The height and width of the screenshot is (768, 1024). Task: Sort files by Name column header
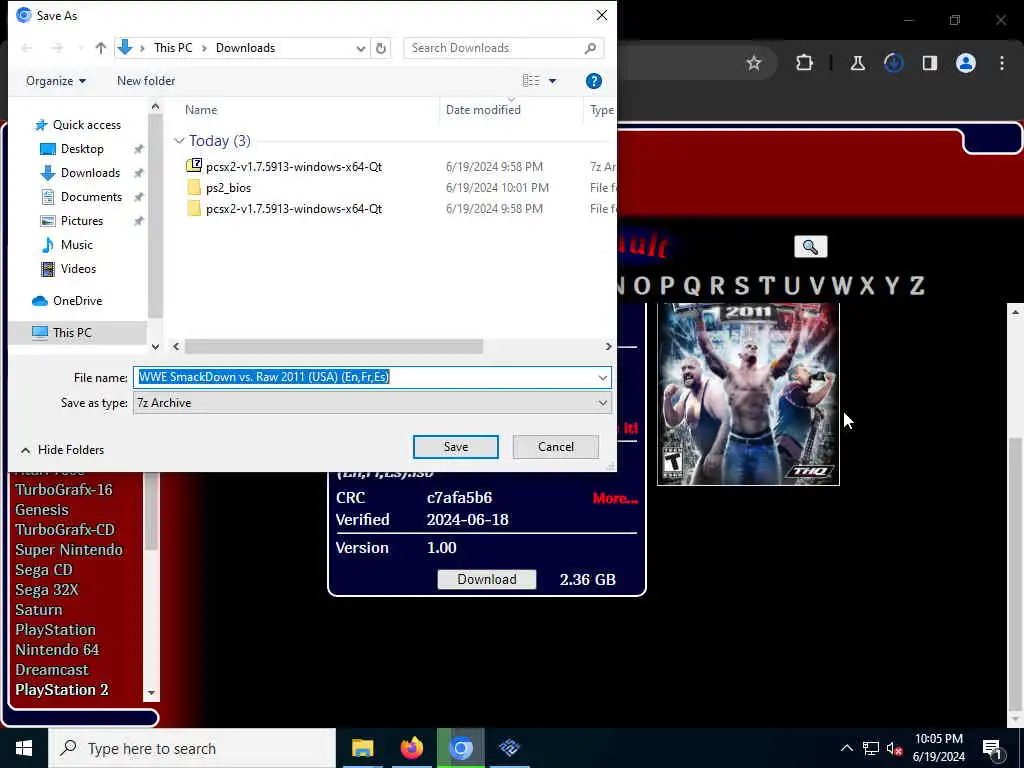tap(201, 110)
